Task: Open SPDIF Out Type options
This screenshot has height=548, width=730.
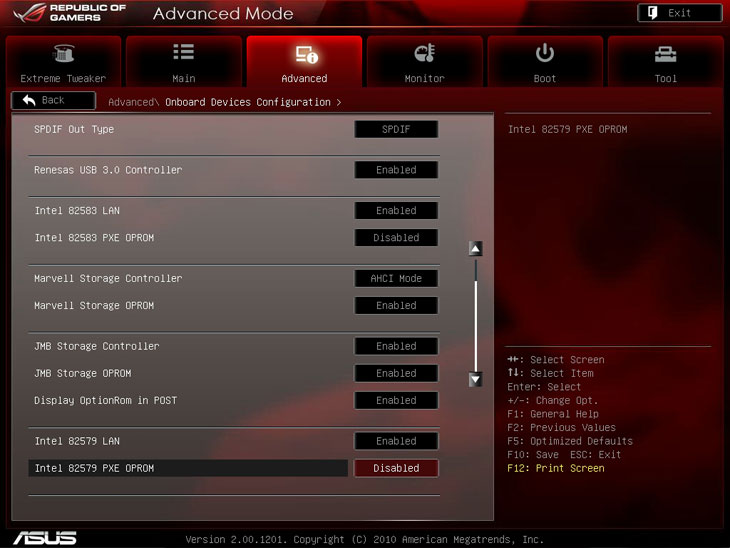Action: coord(396,129)
